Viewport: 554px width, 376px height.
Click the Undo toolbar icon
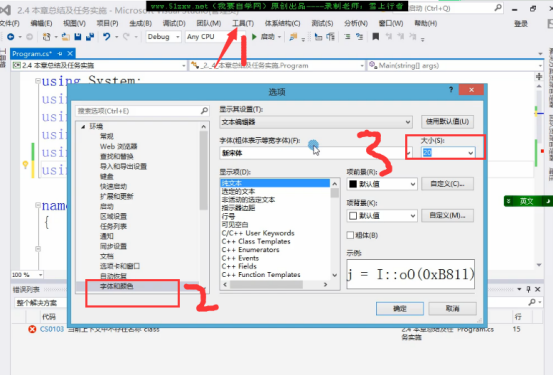(107, 37)
